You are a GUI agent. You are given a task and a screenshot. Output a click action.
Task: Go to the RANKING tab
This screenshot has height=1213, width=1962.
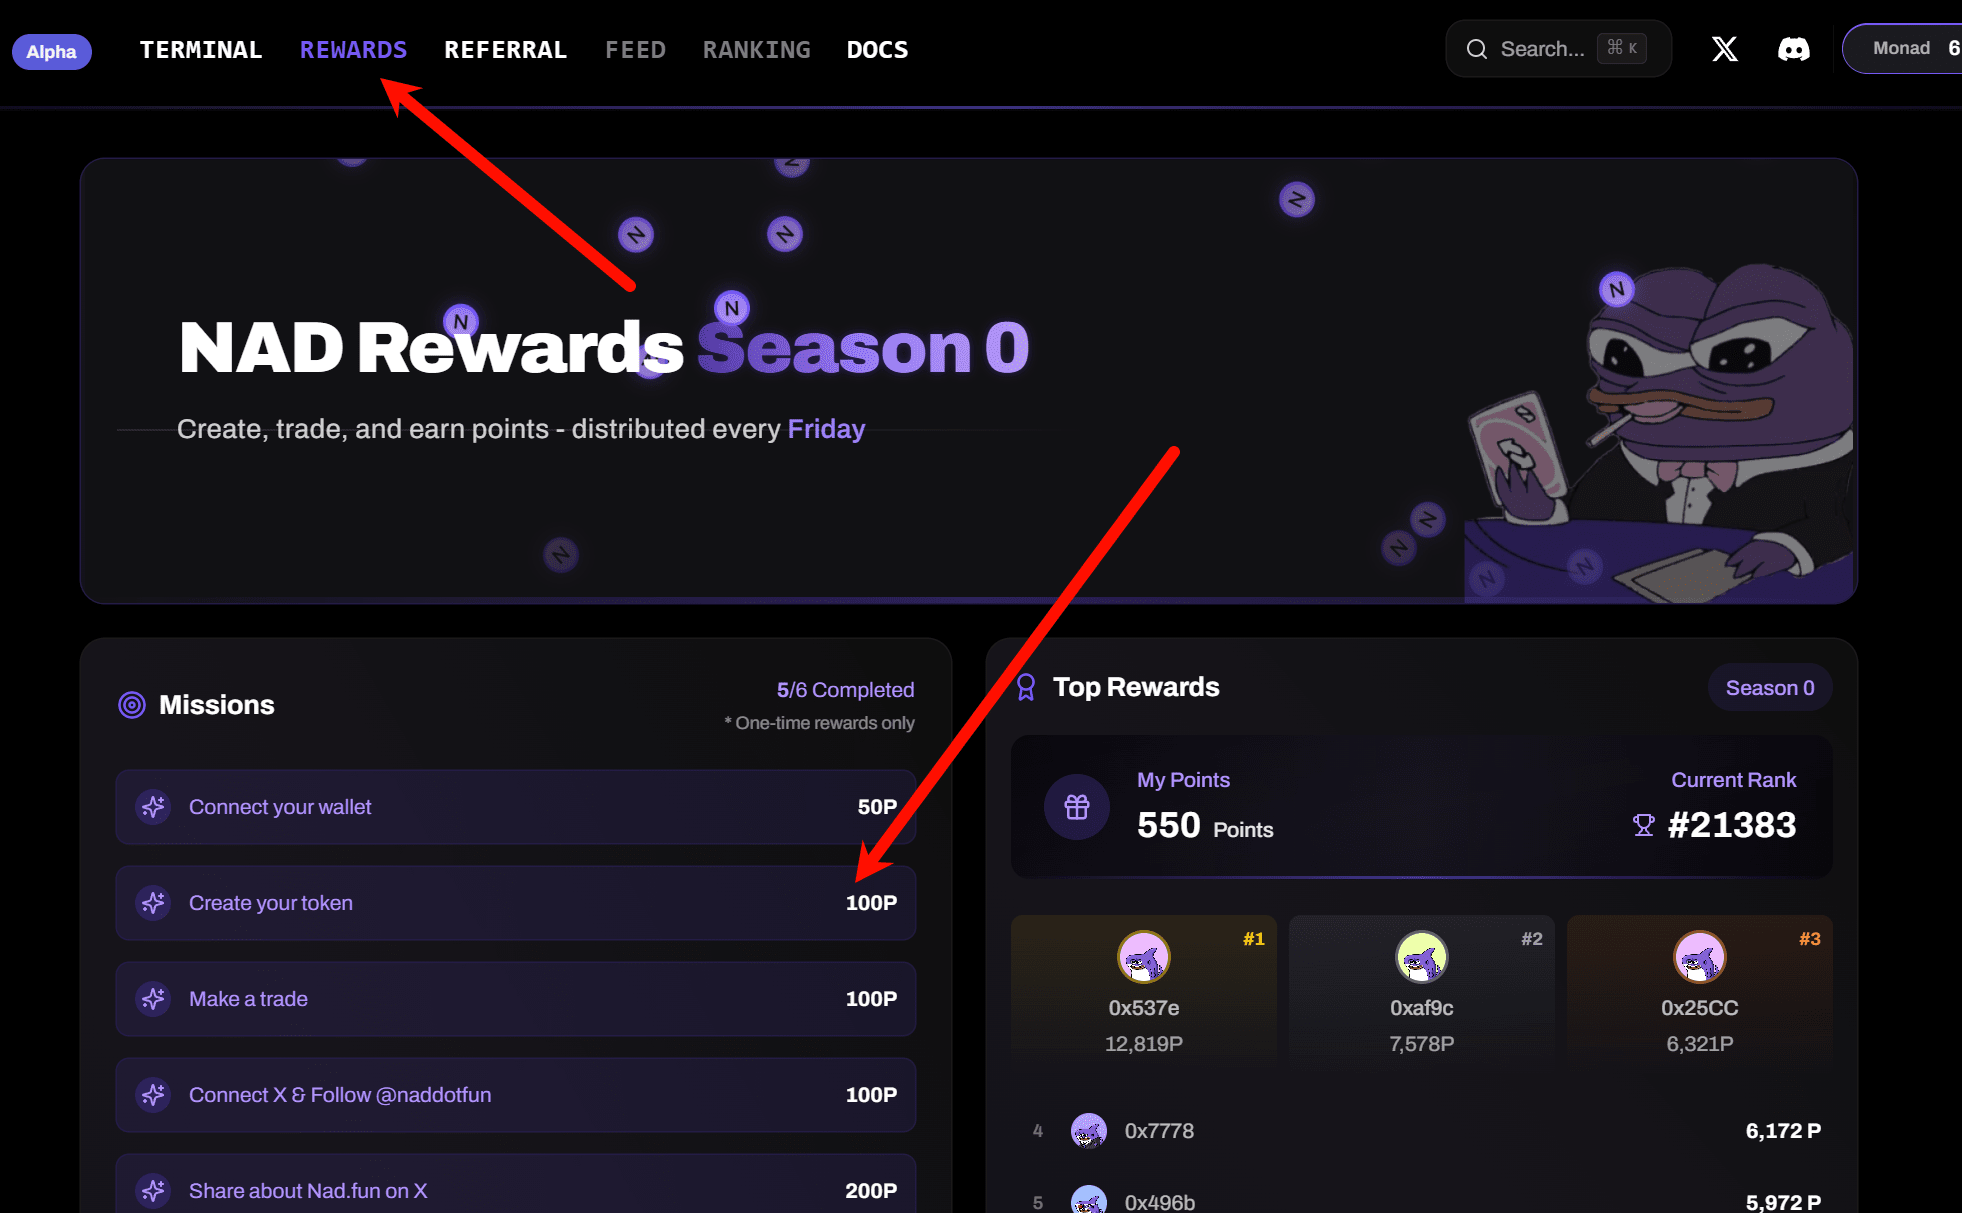point(756,49)
